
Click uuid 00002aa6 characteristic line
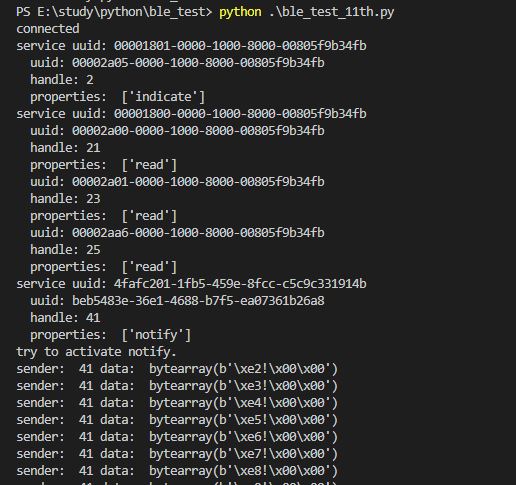[177, 233]
